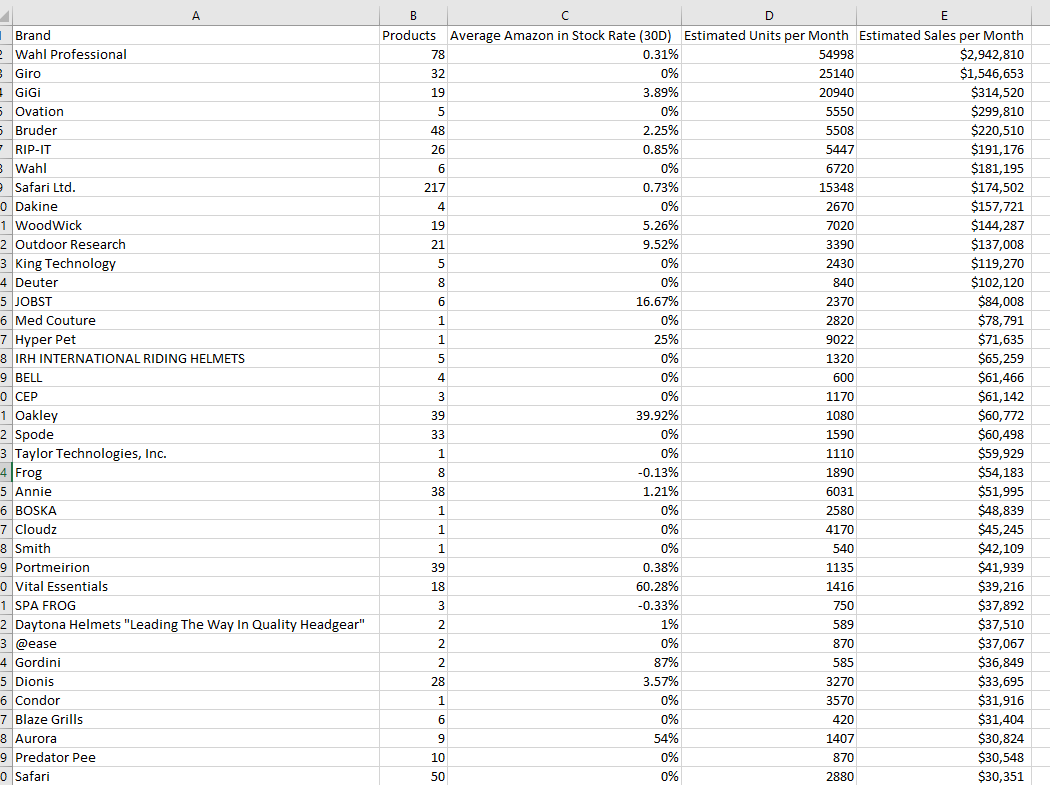1050x785 pixels.
Task: Select the Aurora brand cell
Action: click(x=196, y=738)
